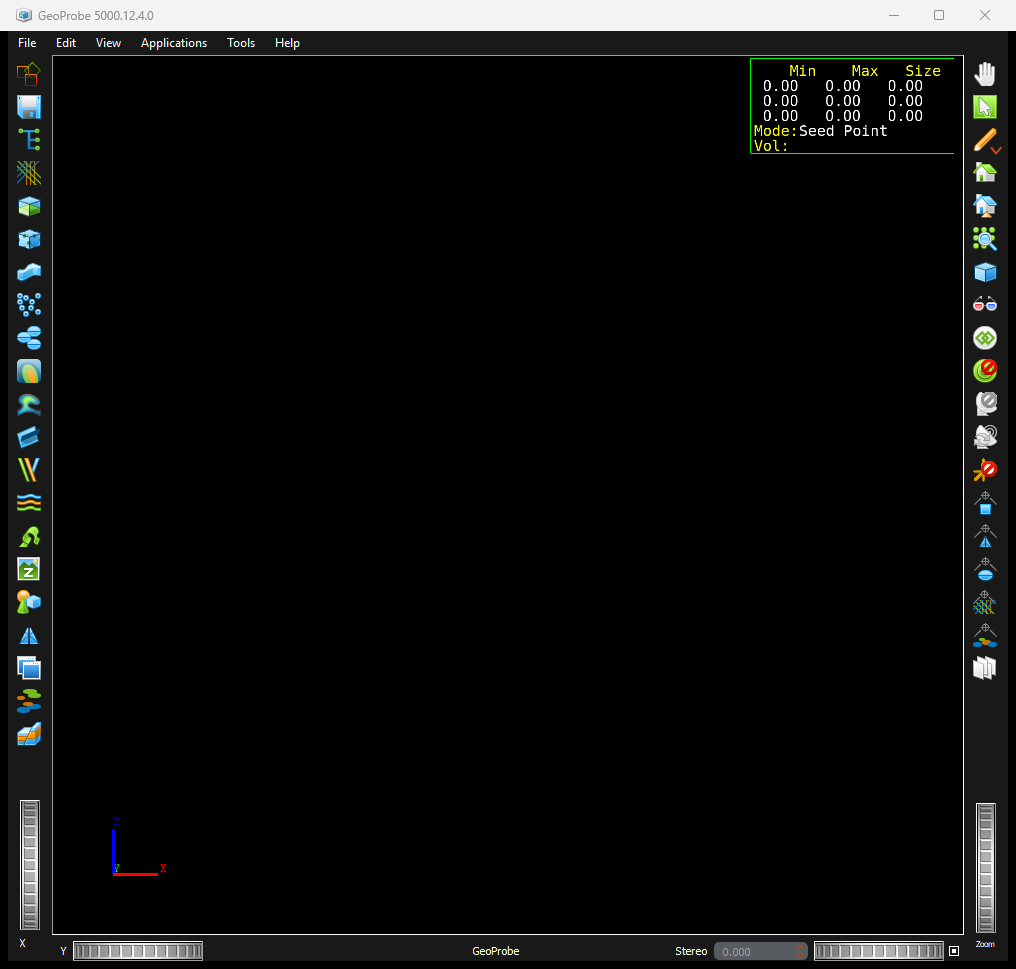
Task: Click the crosshair over blue disc icon
Action: coord(985,569)
